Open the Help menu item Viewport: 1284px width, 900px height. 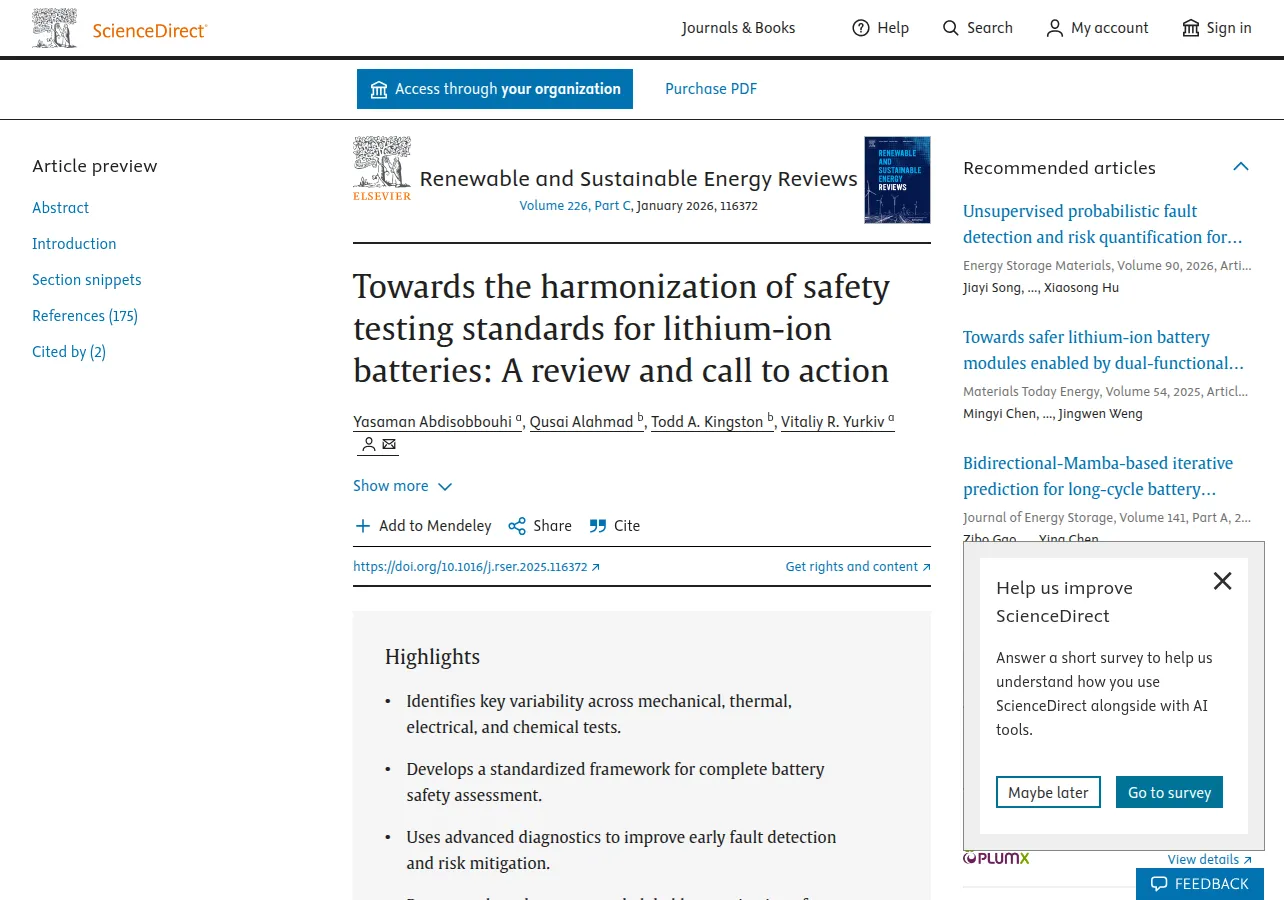tap(880, 28)
